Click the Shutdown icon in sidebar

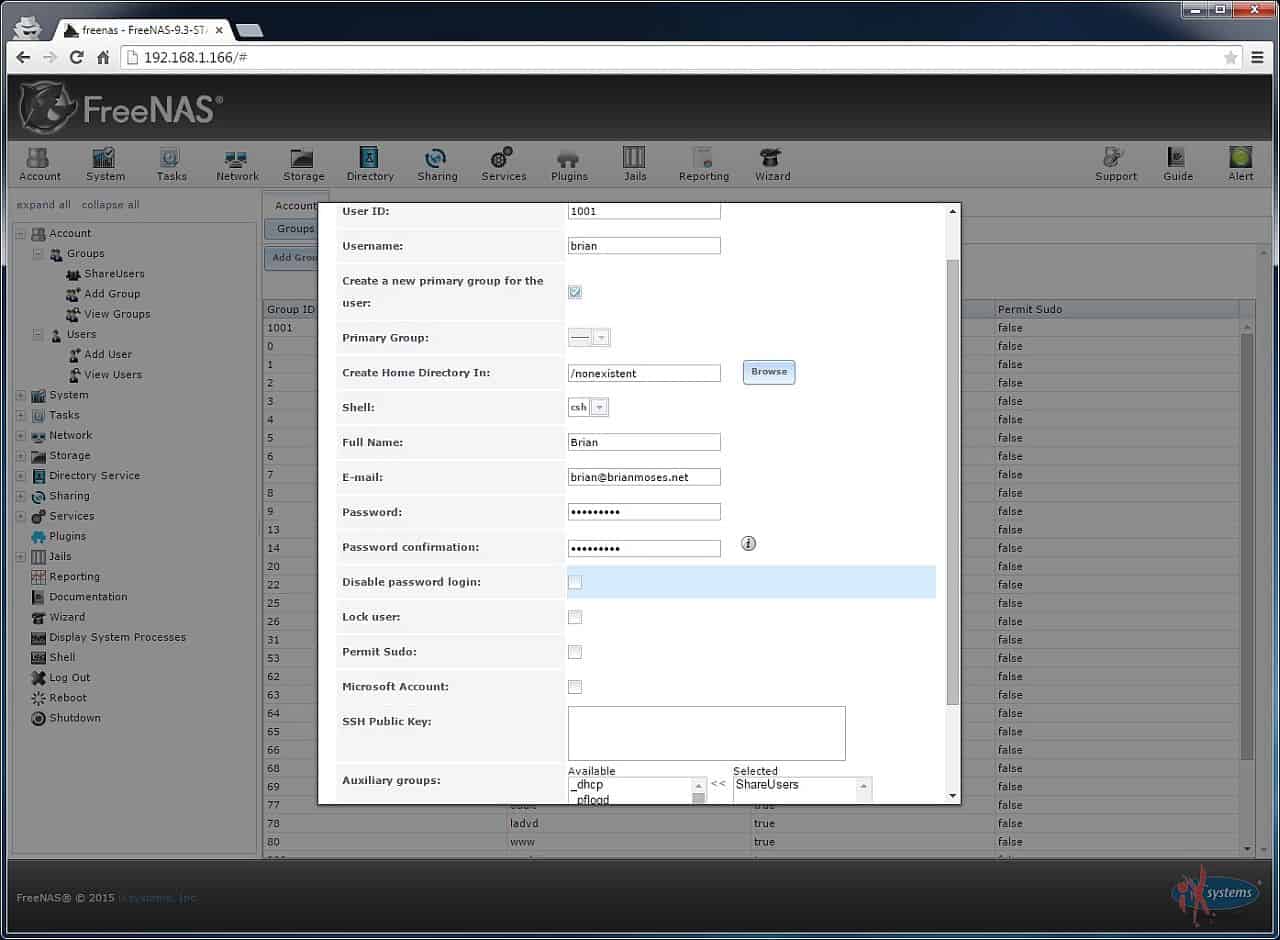point(38,718)
